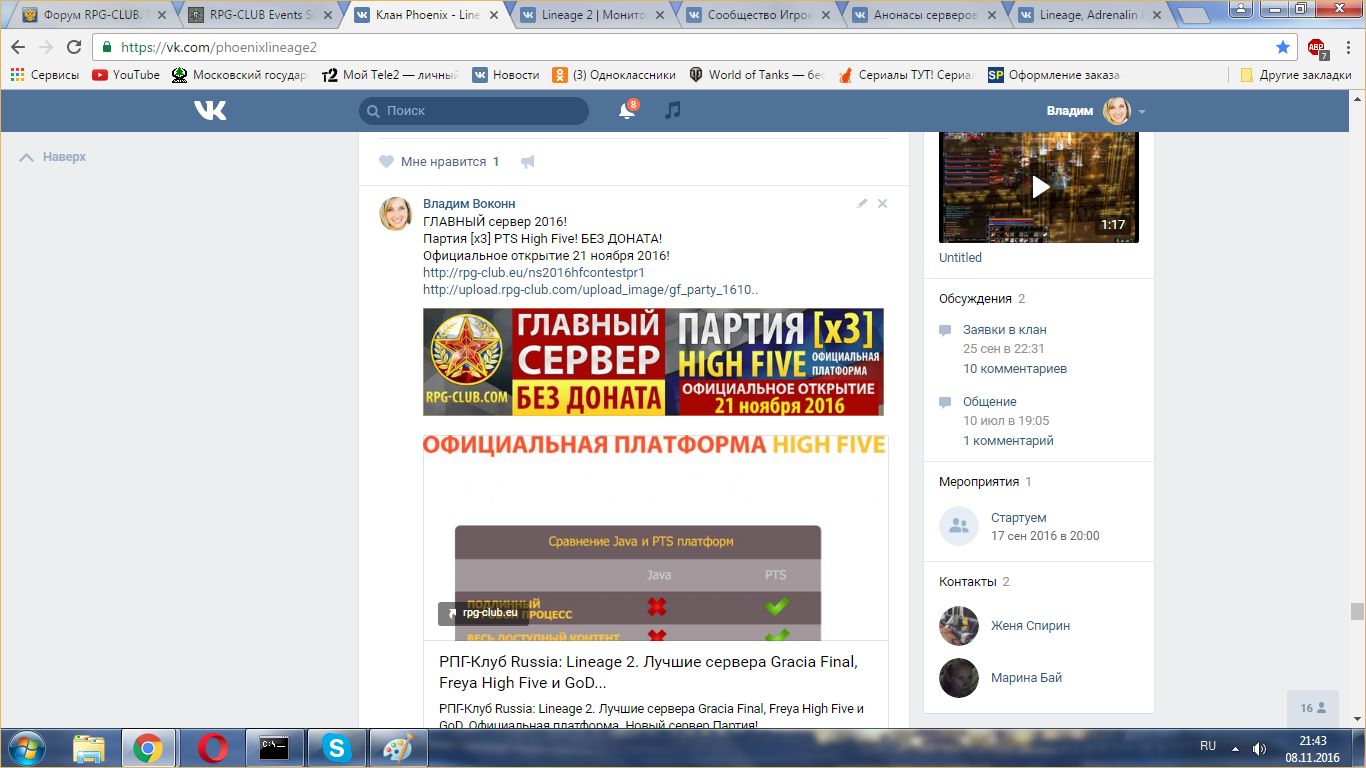Jump back to top with Наверх
This screenshot has width=1366, height=768.
pos(53,157)
